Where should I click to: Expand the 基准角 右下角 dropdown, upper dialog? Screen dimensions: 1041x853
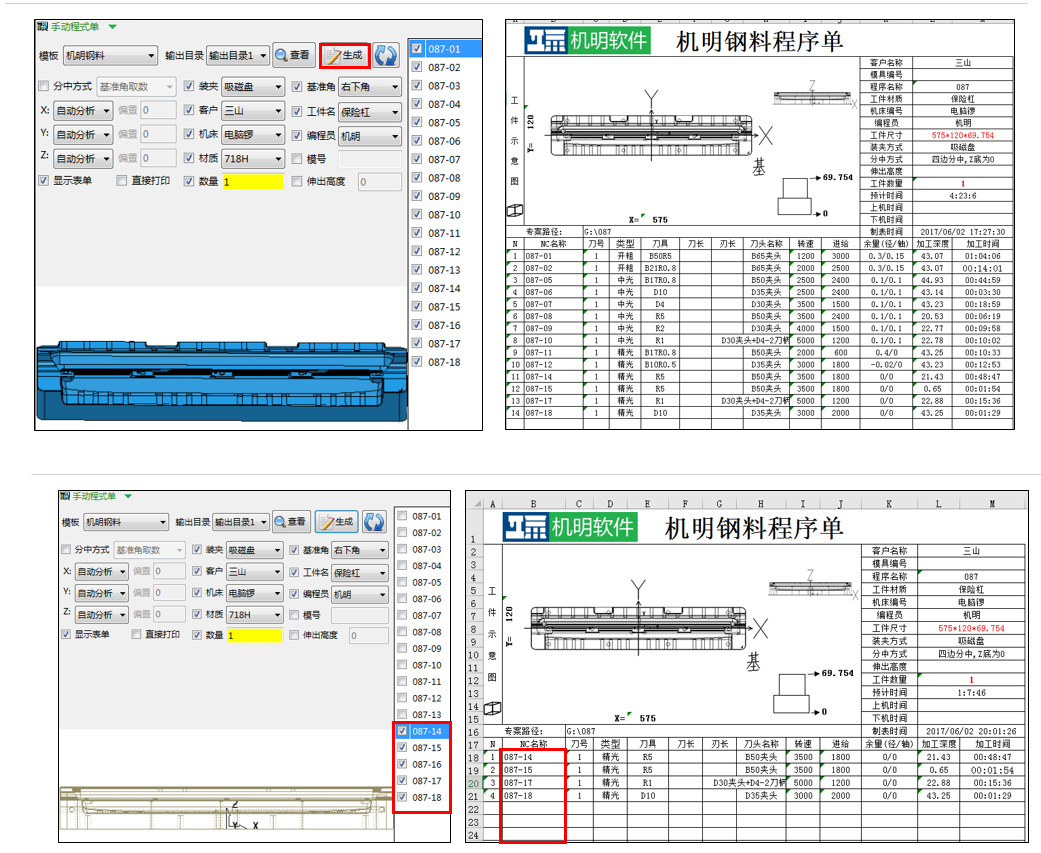[370, 87]
